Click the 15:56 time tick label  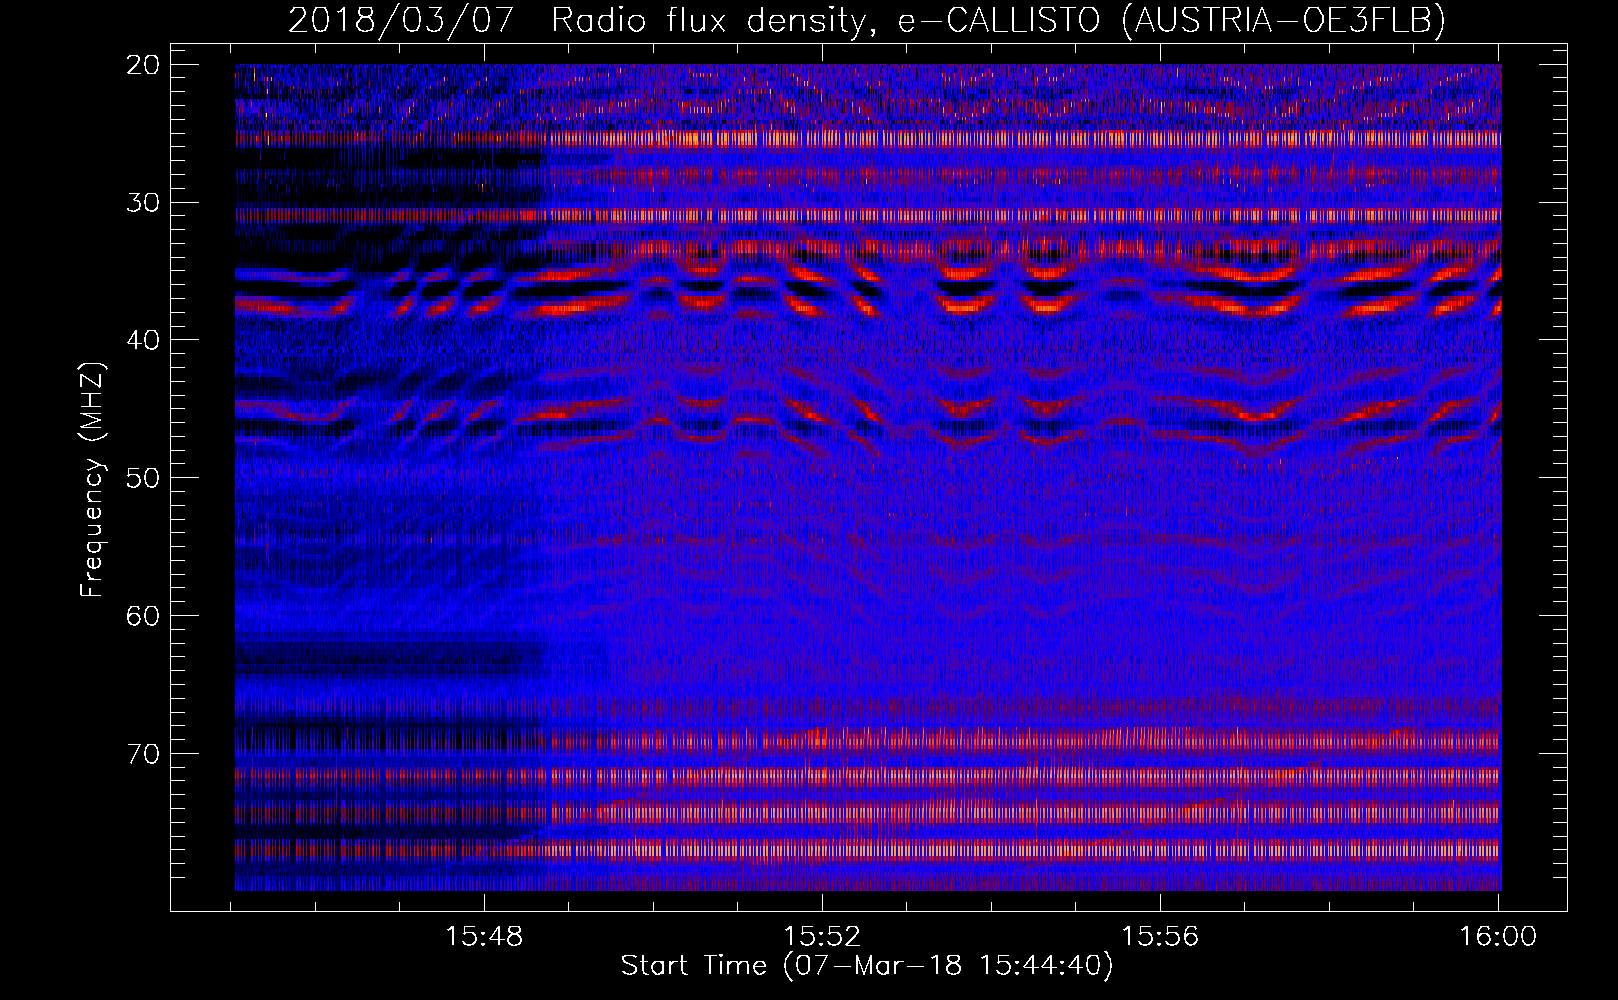pyautogui.click(x=1160, y=937)
